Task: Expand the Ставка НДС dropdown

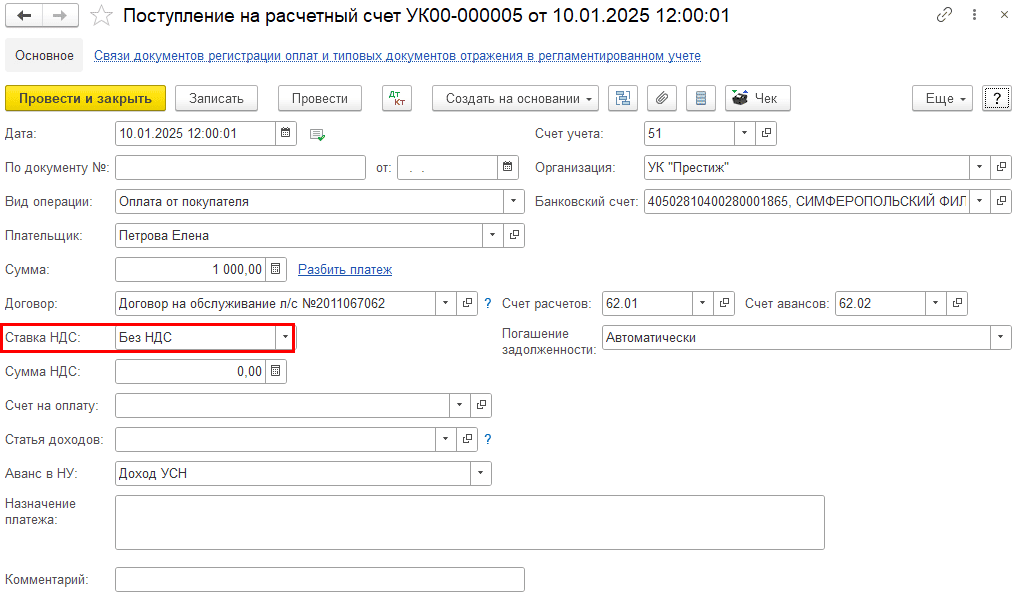Action: [x=285, y=338]
